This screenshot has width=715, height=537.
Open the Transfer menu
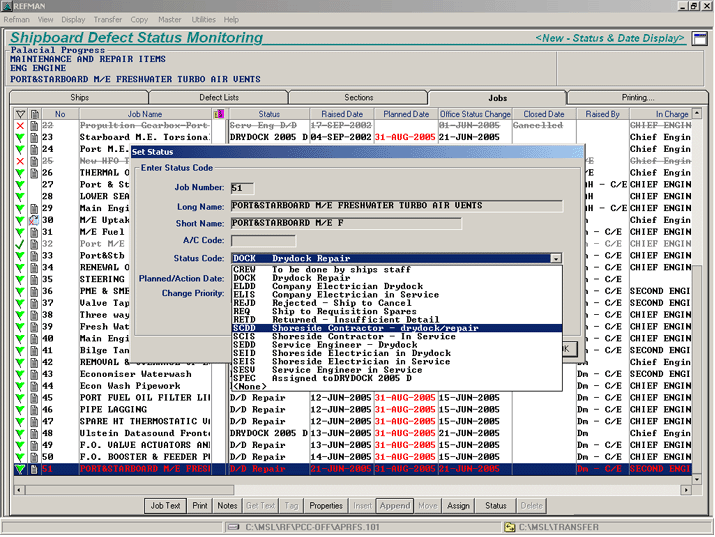107,19
